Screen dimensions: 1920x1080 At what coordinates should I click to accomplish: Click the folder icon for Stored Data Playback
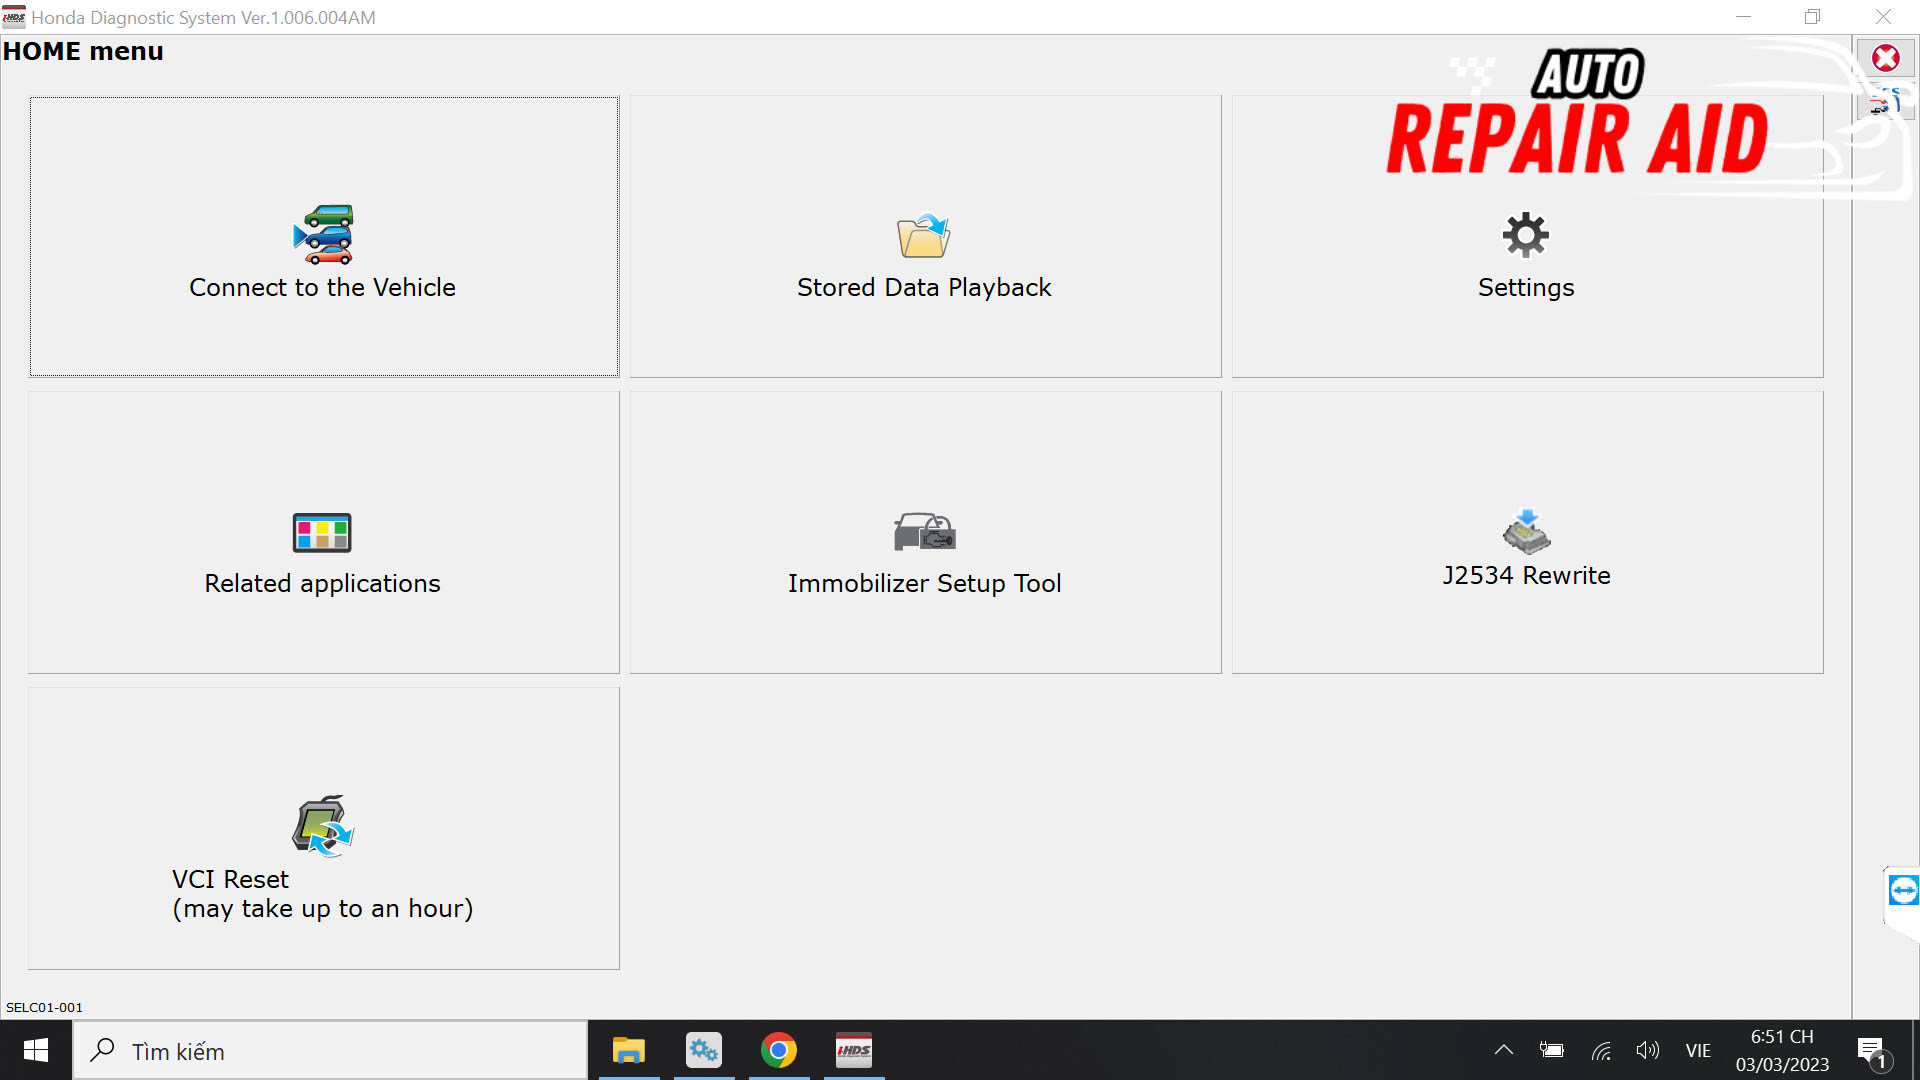[x=924, y=236]
